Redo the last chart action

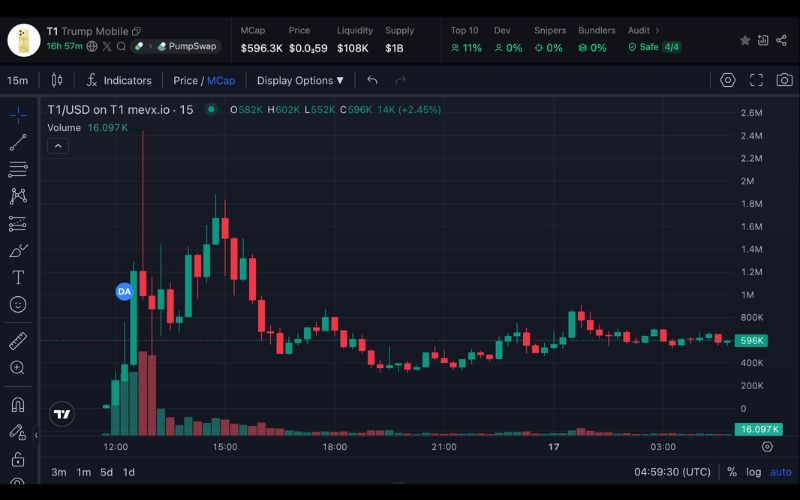401,80
